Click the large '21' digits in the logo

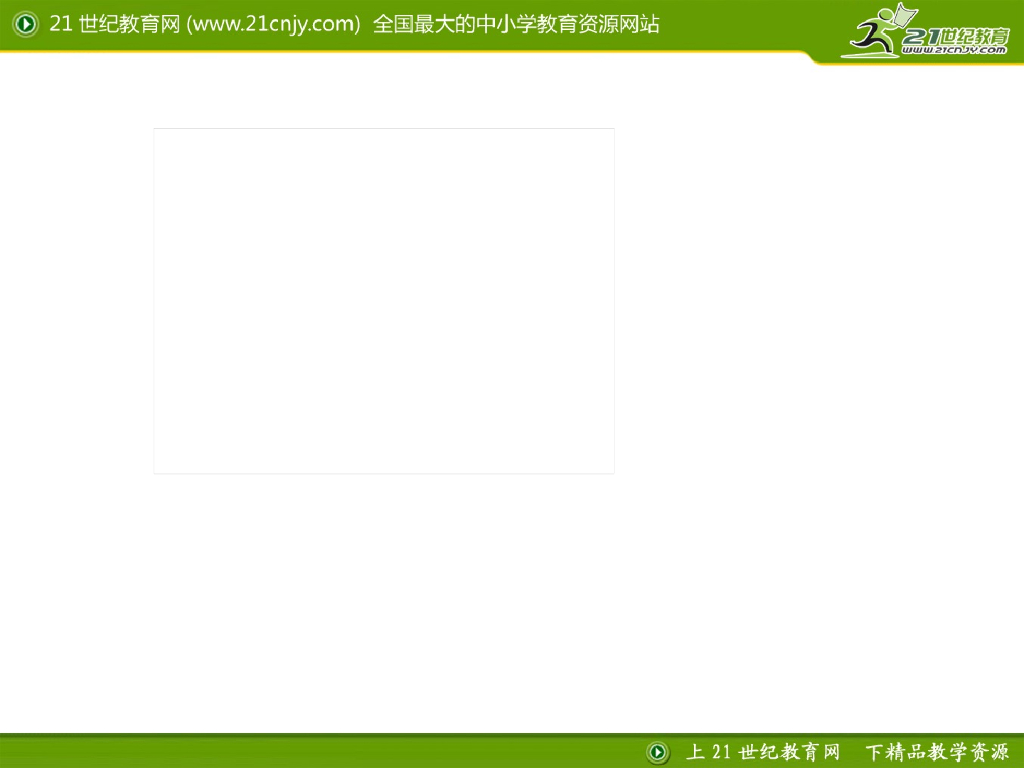pyautogui.click(x=920, y=38)
